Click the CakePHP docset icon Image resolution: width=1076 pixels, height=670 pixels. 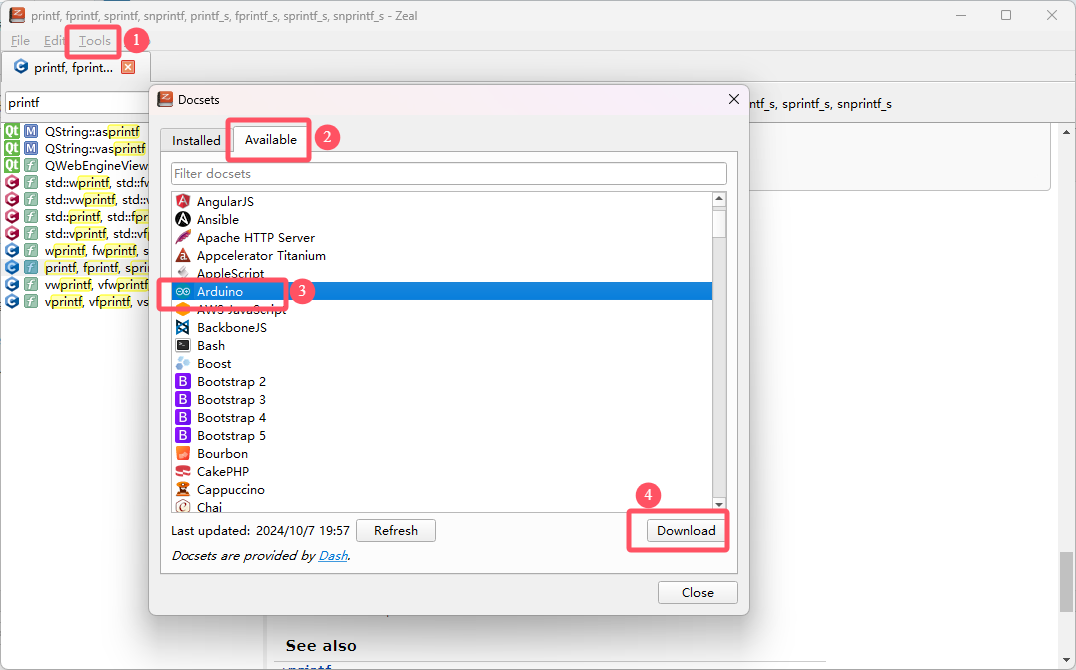tap(183, 472)
